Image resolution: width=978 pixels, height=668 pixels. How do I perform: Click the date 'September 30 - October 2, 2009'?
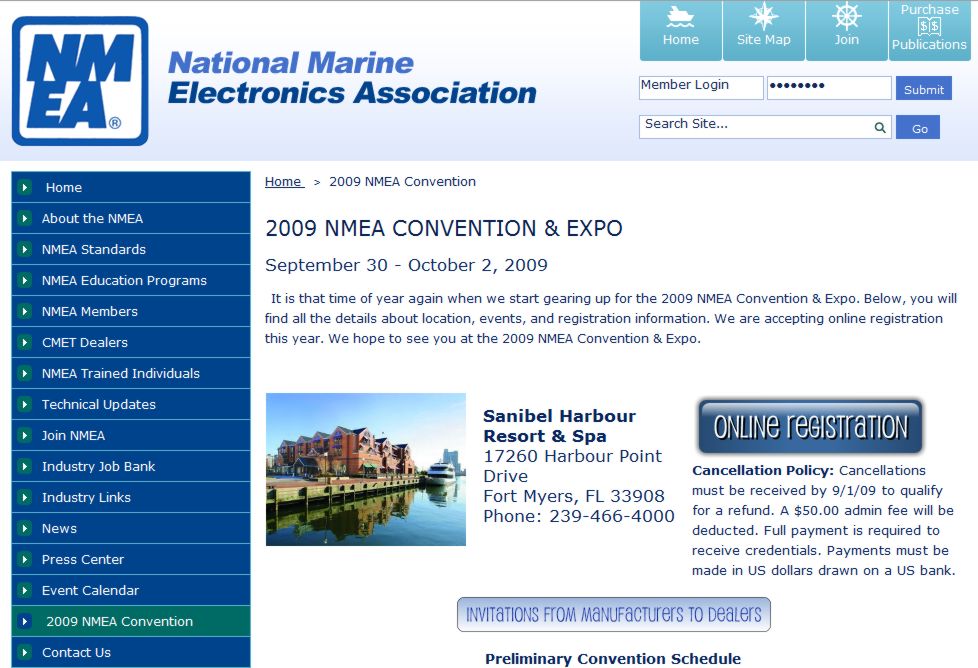[406, 265]
